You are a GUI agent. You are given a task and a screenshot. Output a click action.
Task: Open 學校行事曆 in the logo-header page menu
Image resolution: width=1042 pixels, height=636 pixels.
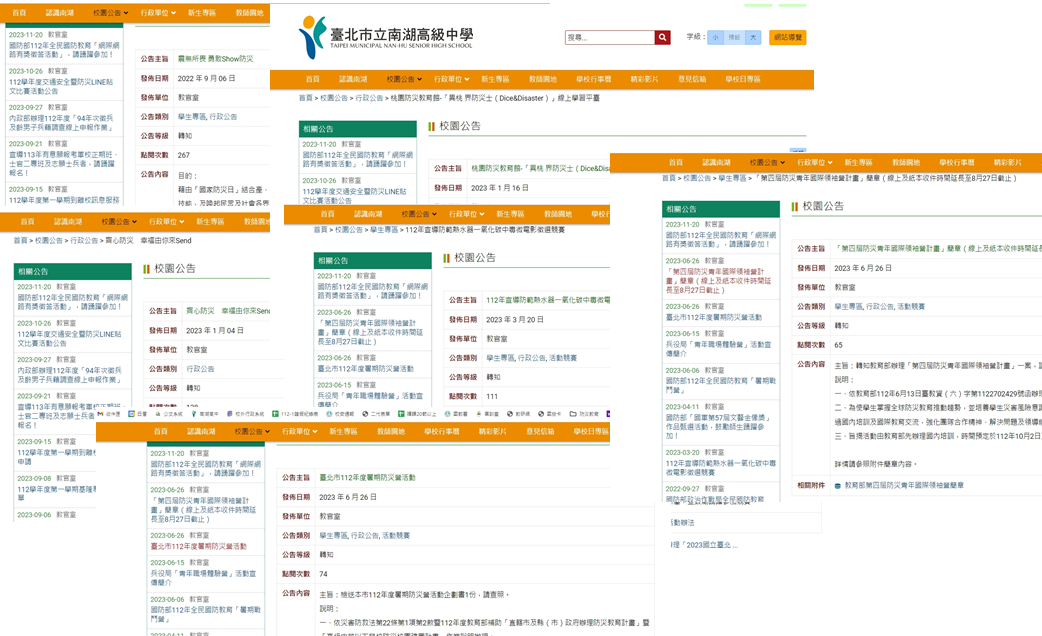point(593,79)
